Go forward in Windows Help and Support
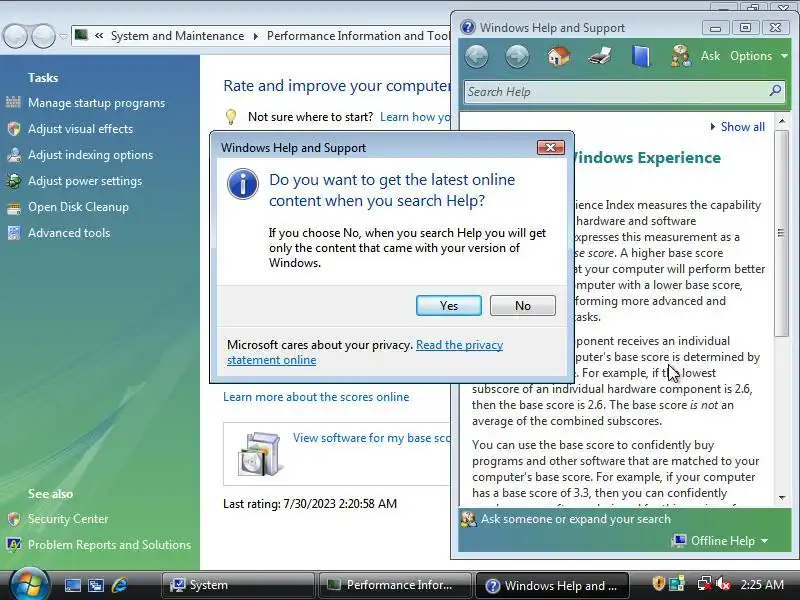The width and height of the screenshot is (800, 600). (x=517, y=56)
